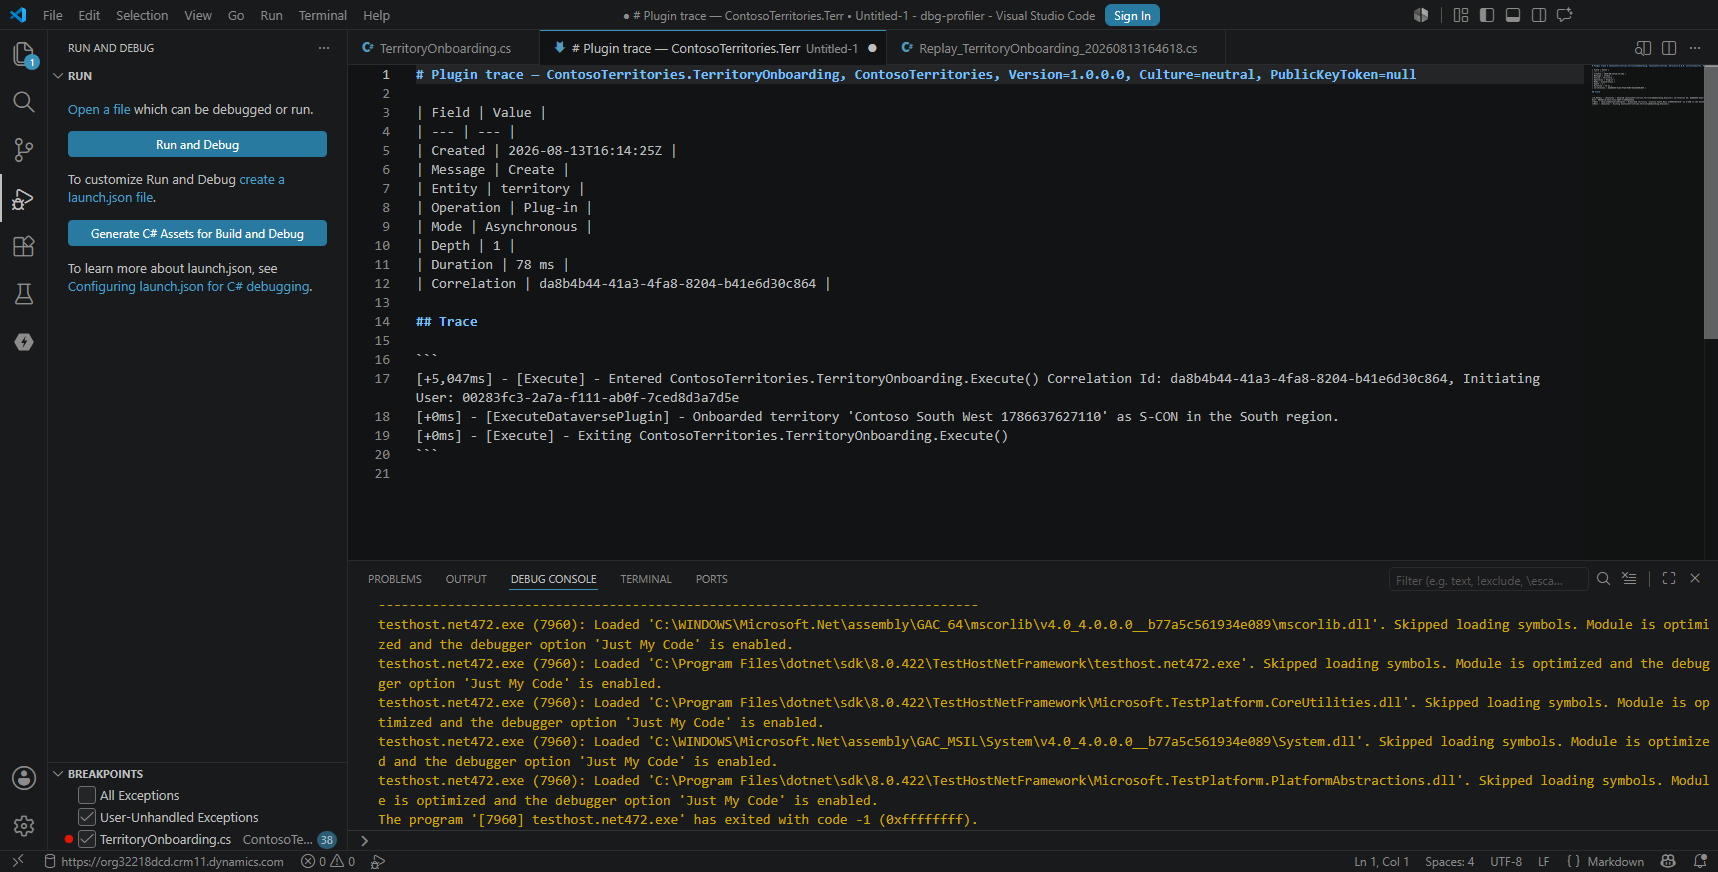Maximize the panel size
Viewport: 1718px width, 872px height.
click(1669, 579)
